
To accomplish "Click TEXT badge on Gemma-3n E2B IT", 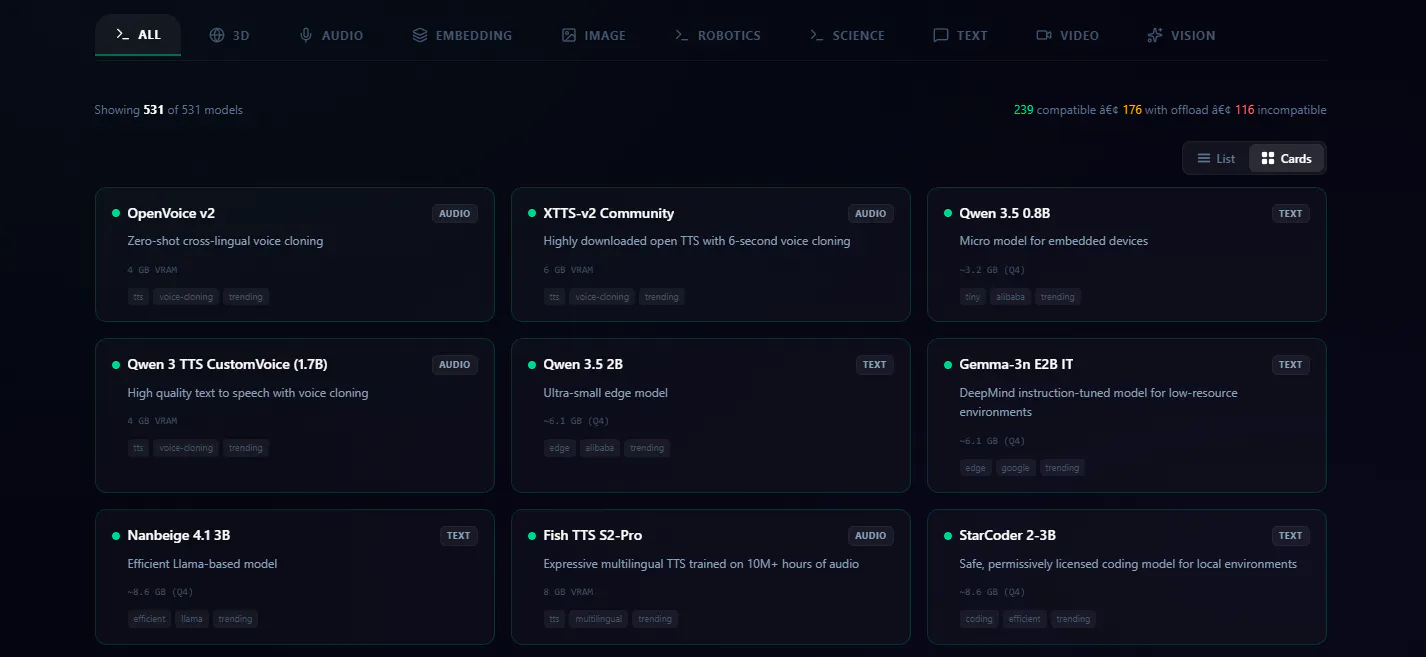I will [1291, 365].
